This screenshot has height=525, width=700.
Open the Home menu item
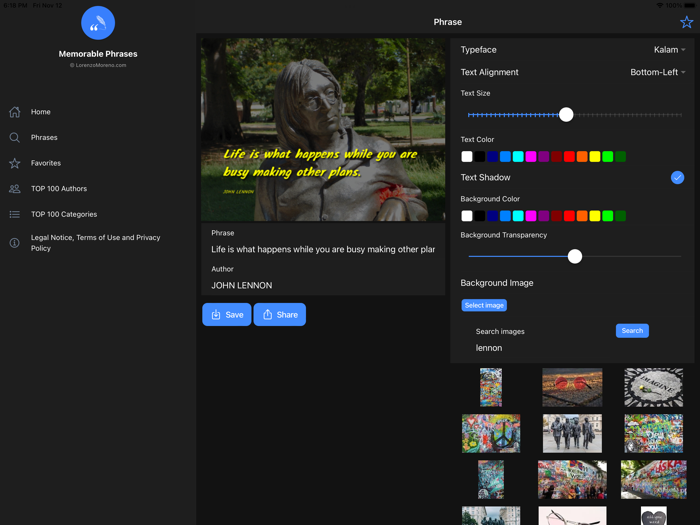click(41, 112)
